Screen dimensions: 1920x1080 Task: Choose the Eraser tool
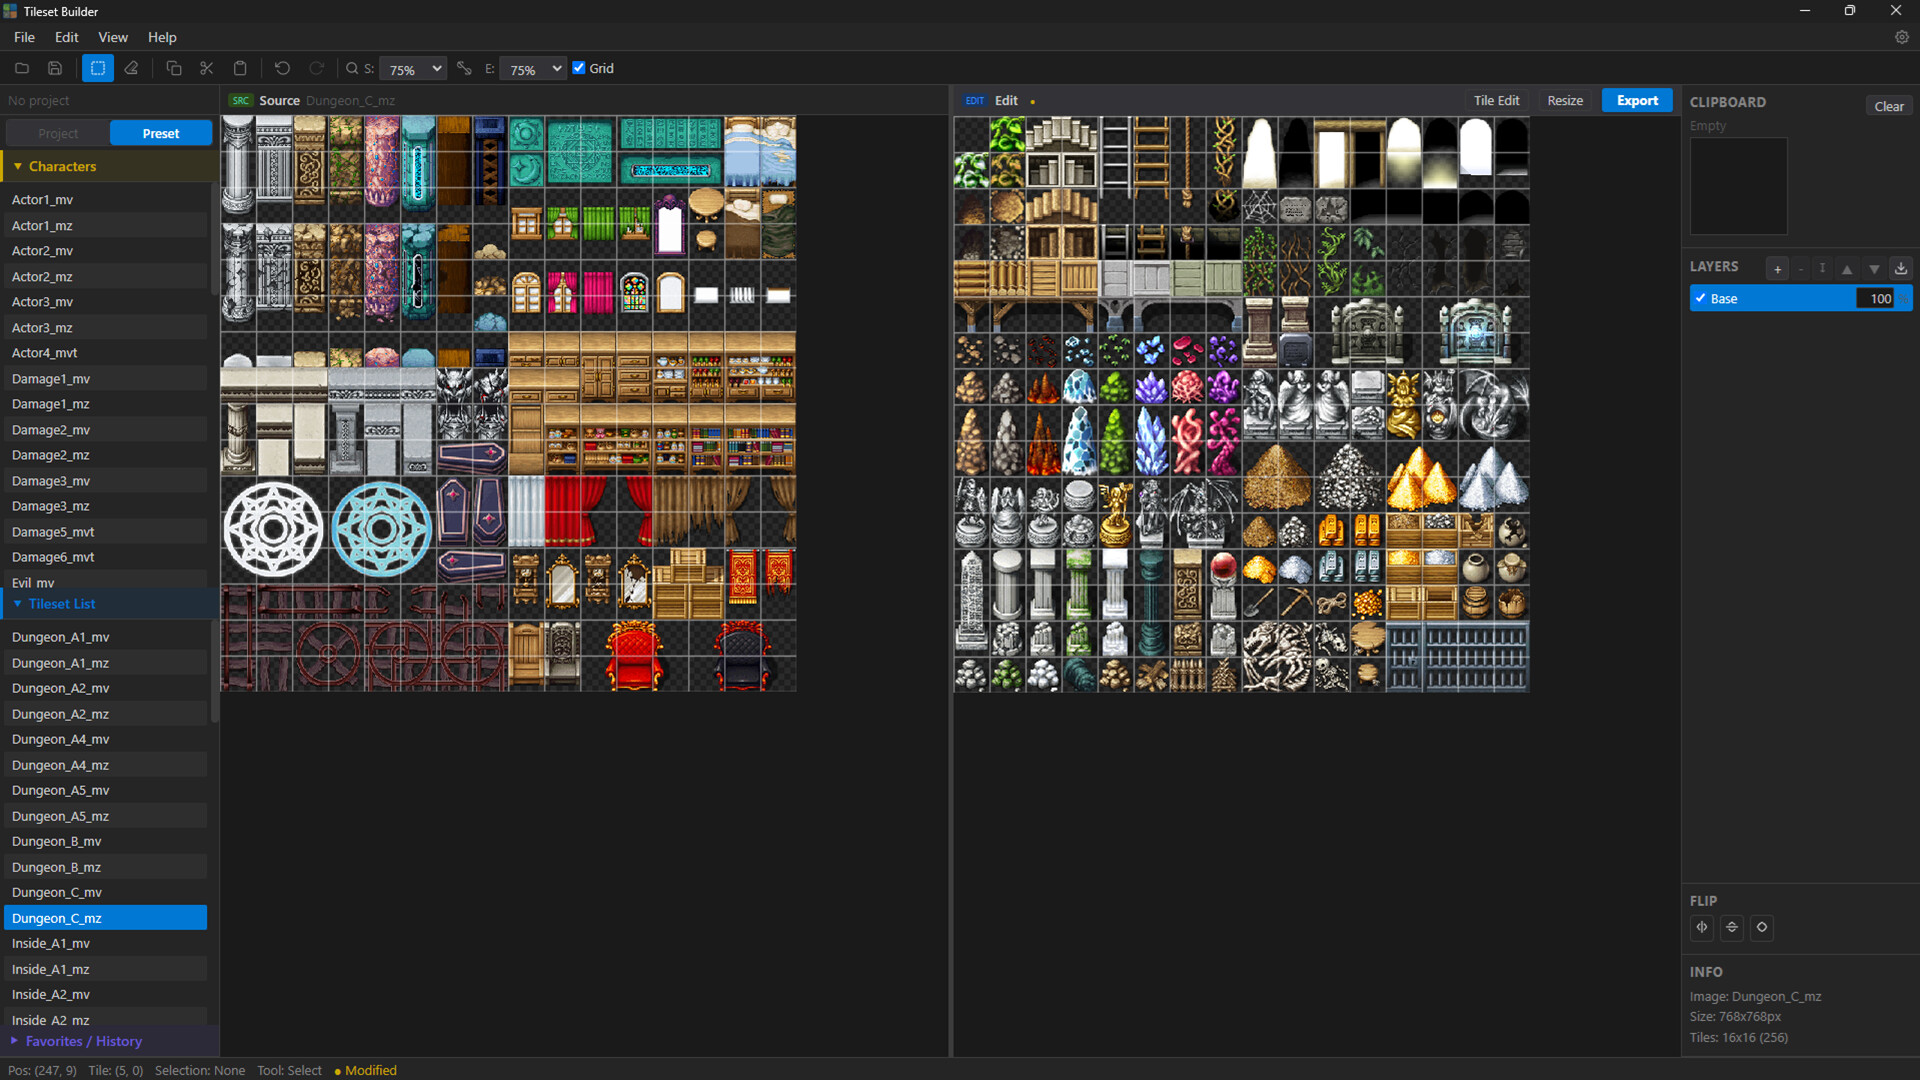click(x=131, y=68)
